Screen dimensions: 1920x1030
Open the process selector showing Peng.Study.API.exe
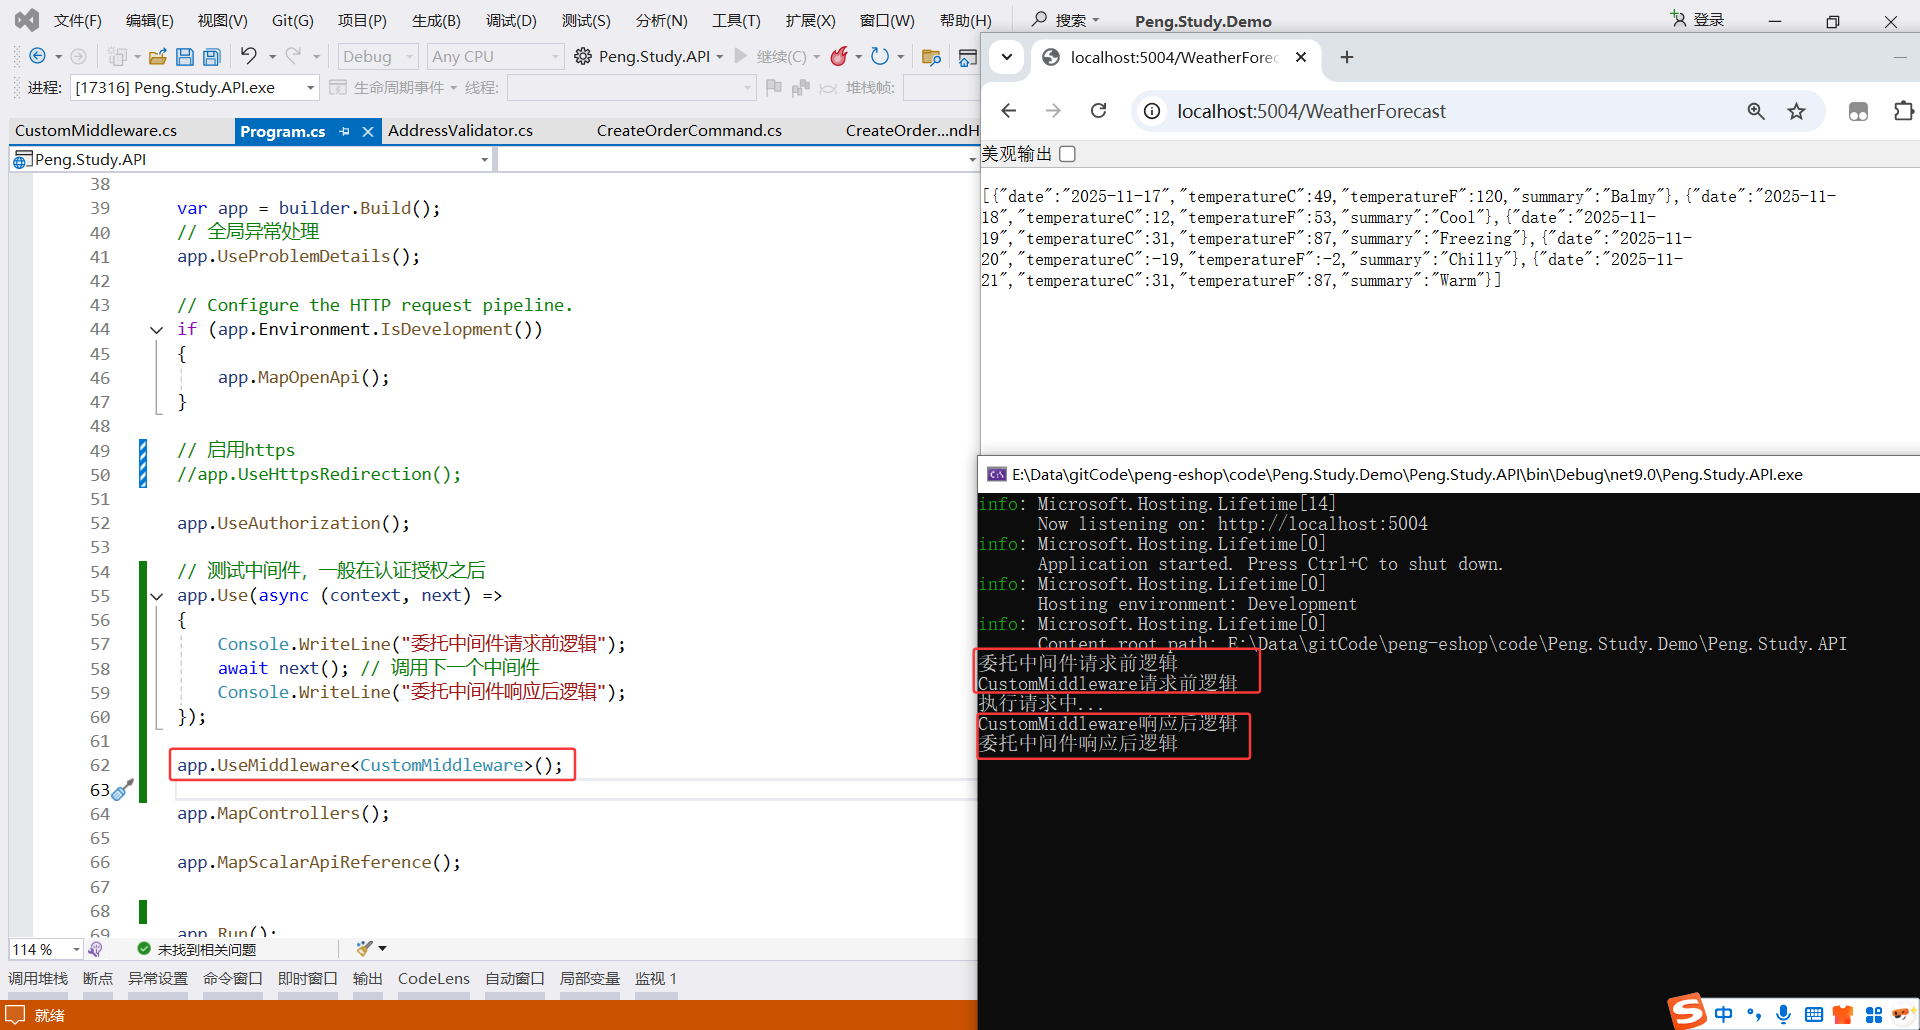[x=195, y=88]
